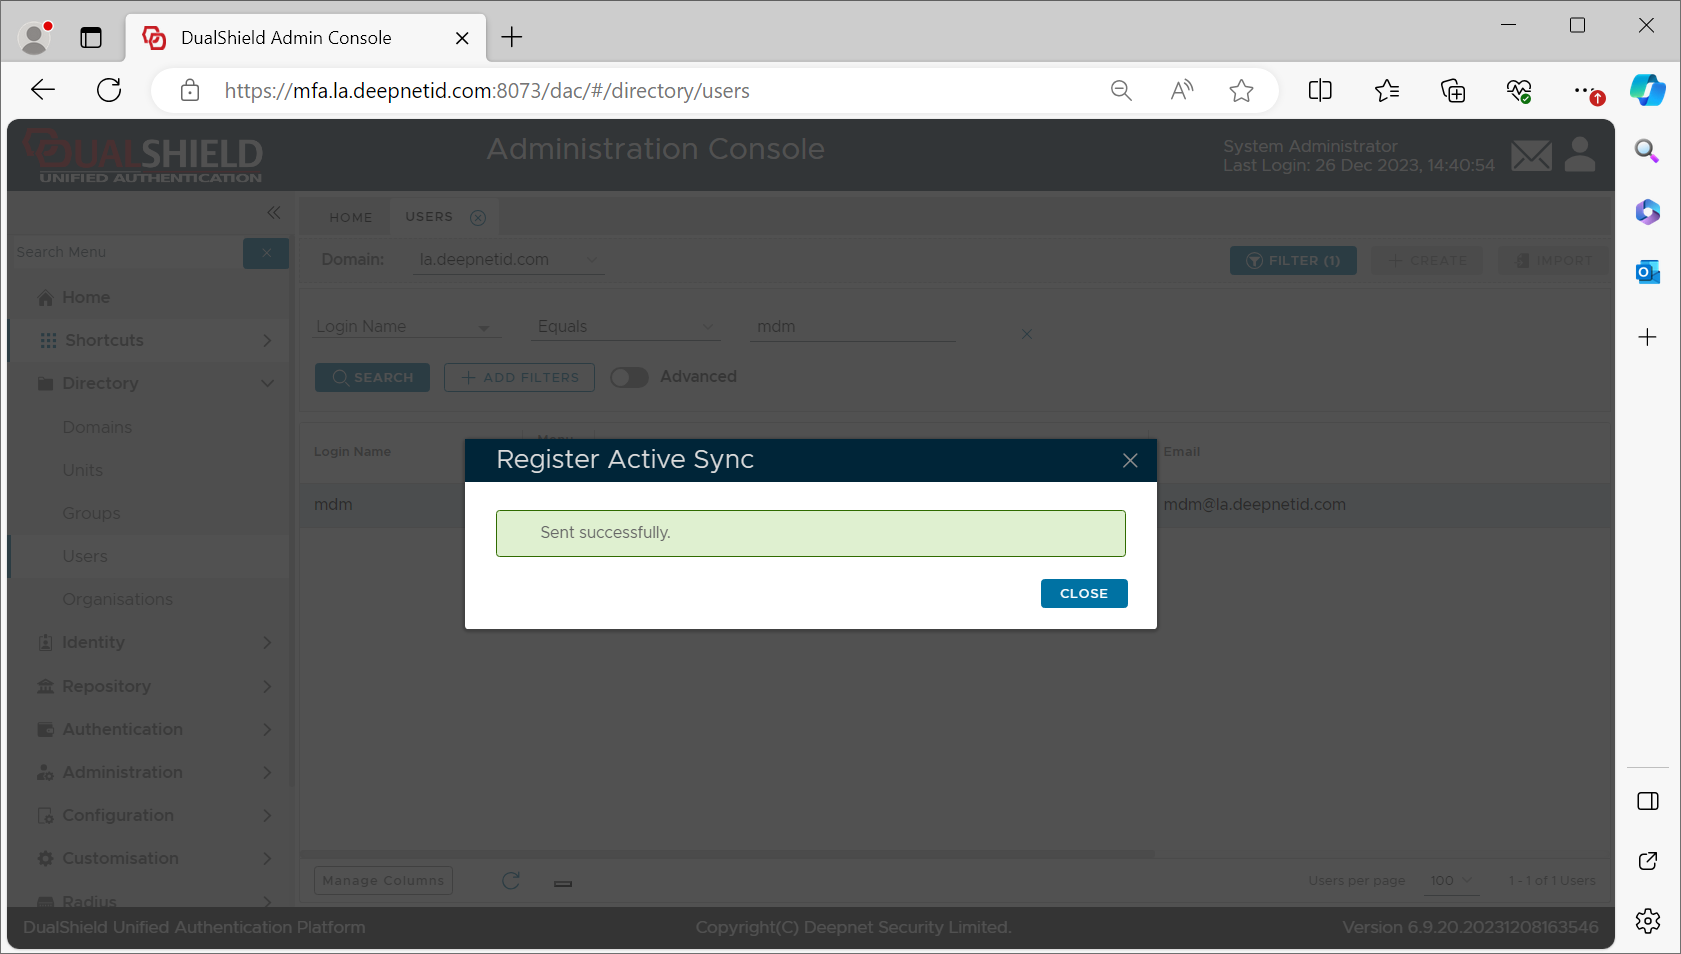Collapse the sidebar with double-chevron icon
This screenshot has height=954, width=1681.
click(x=273, y=213)
